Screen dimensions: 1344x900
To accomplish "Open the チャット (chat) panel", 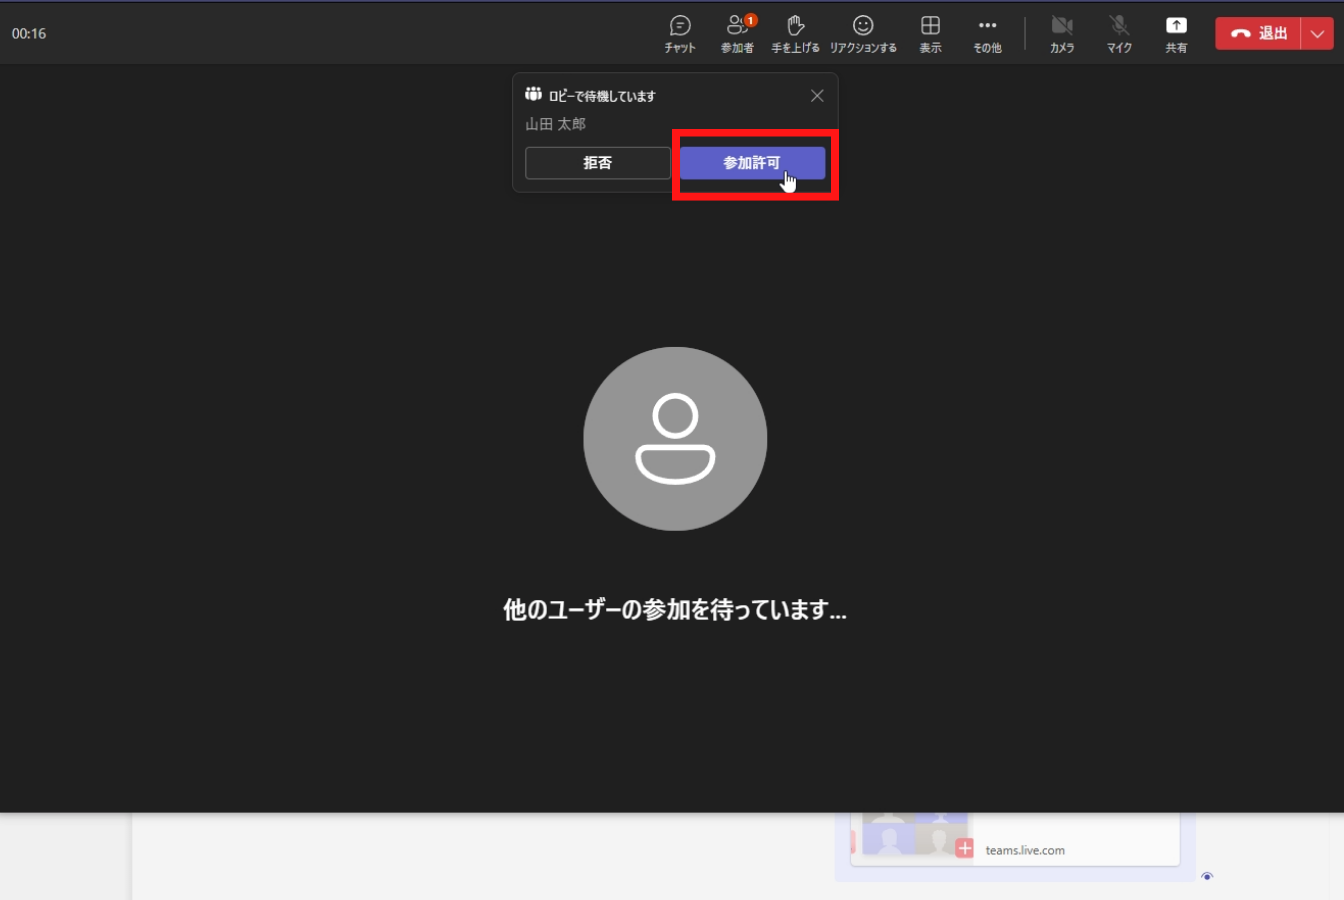I will 680,33.
